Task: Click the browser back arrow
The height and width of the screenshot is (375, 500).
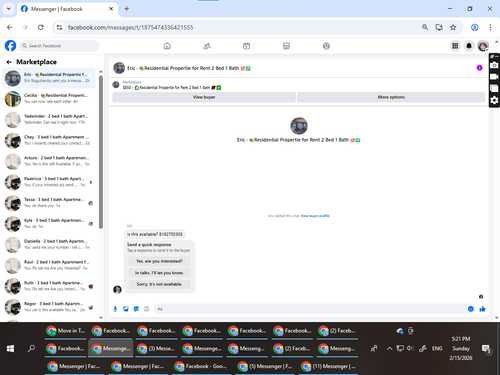Action: [x=10, y=27]
